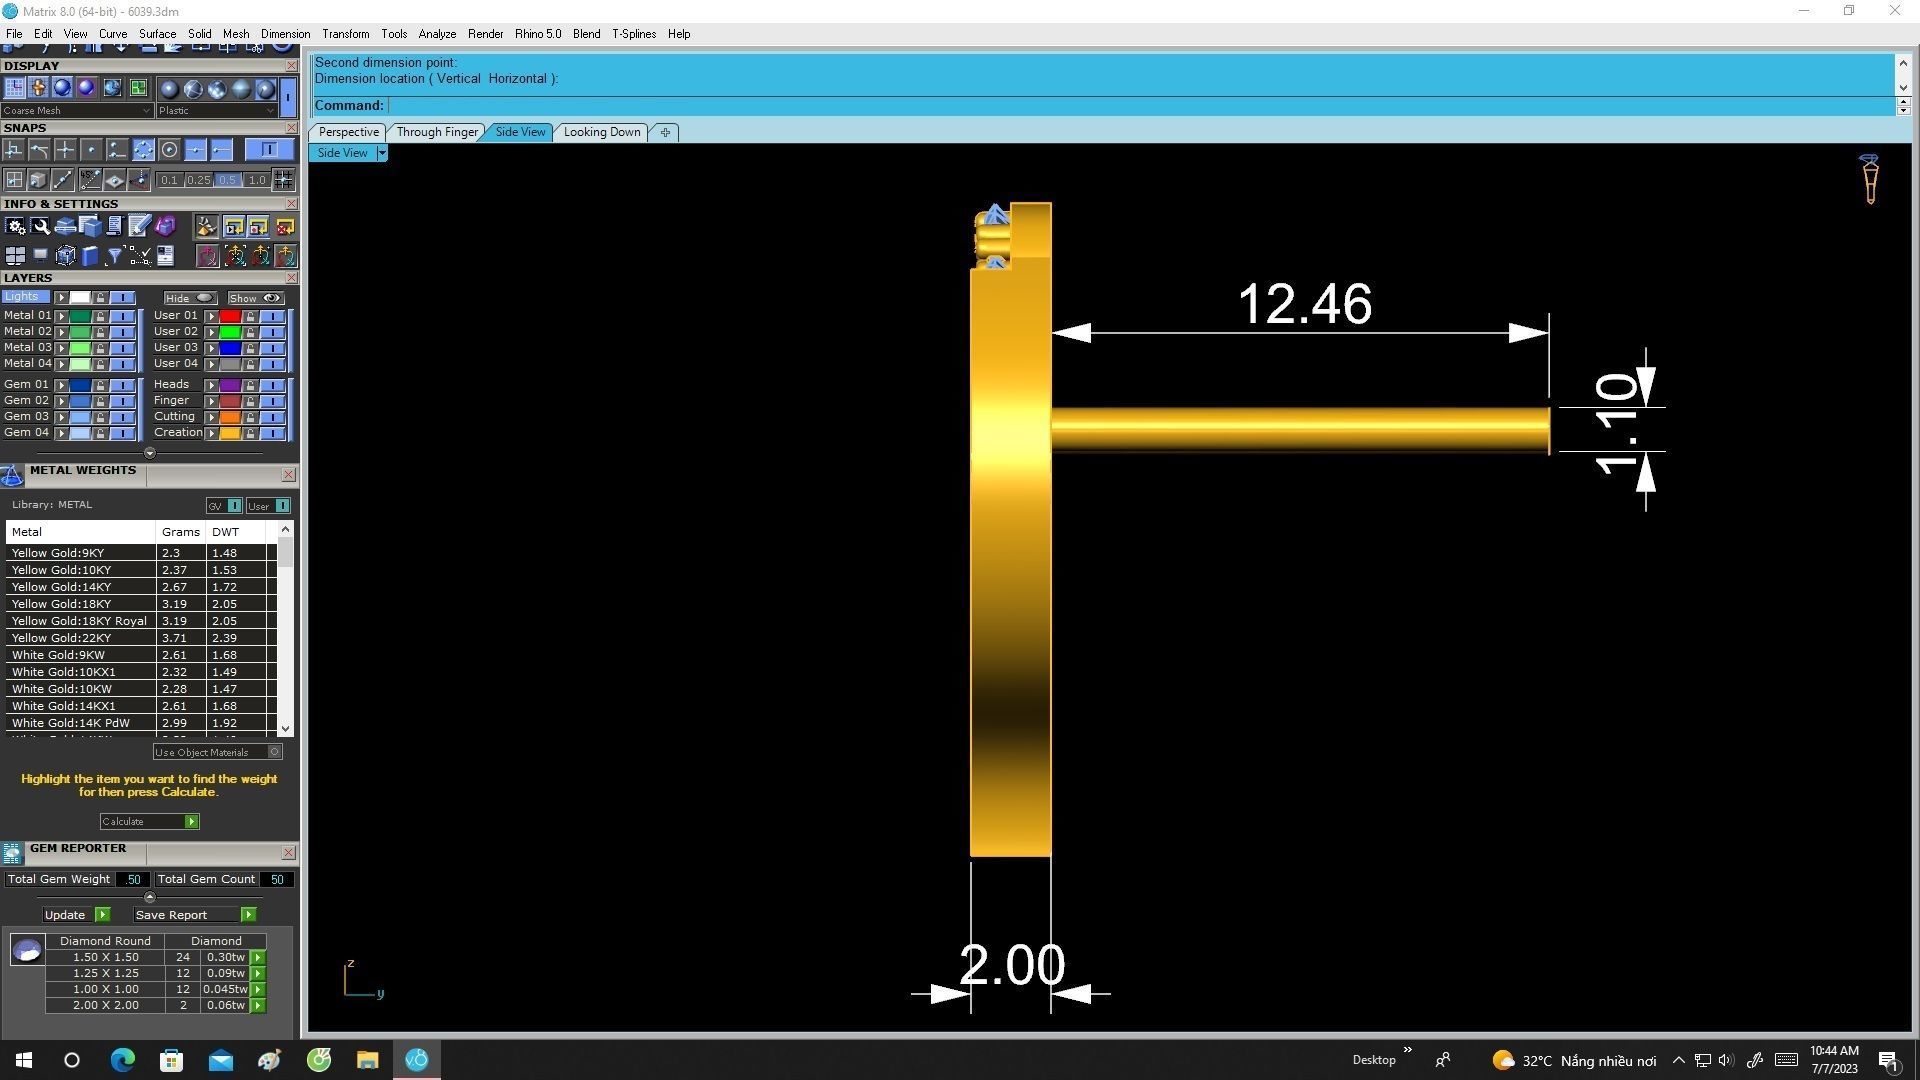This screenshot has height=1080, width=1920.
Task: Click the grid snap icon beside 1.0
Action: [x=284, y=180]
